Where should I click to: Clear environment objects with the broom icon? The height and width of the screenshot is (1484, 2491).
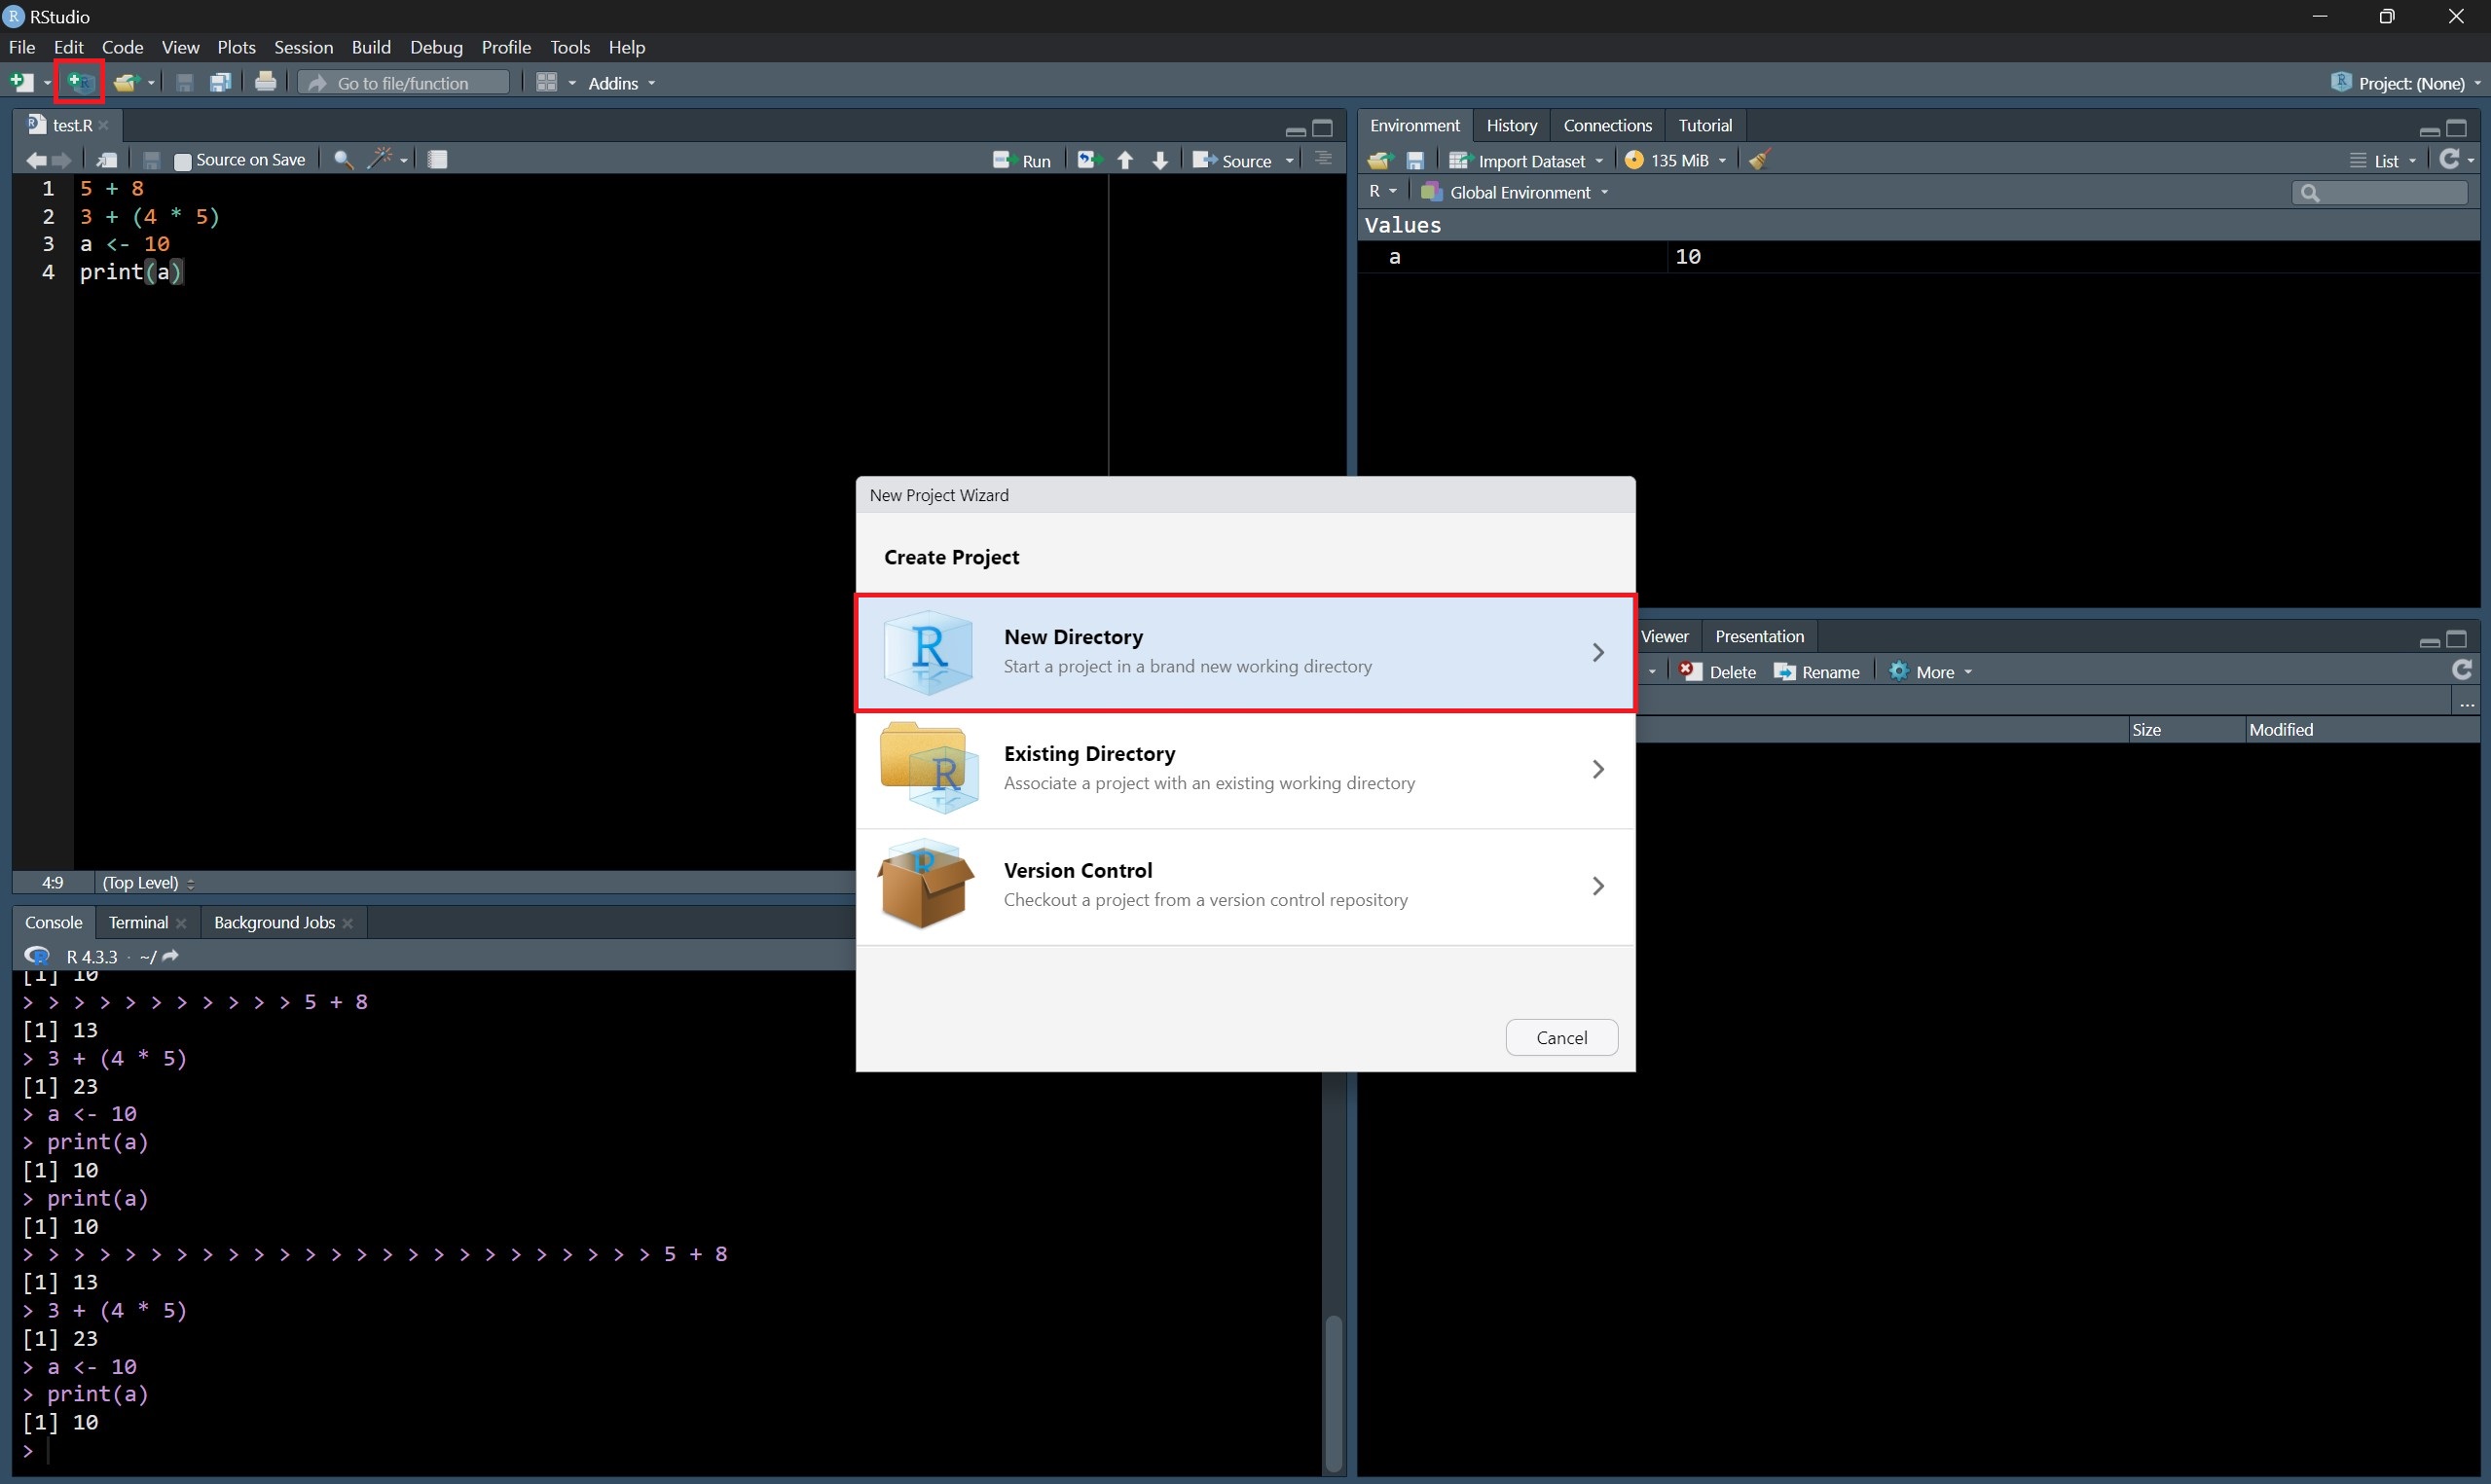[1760, 160]
